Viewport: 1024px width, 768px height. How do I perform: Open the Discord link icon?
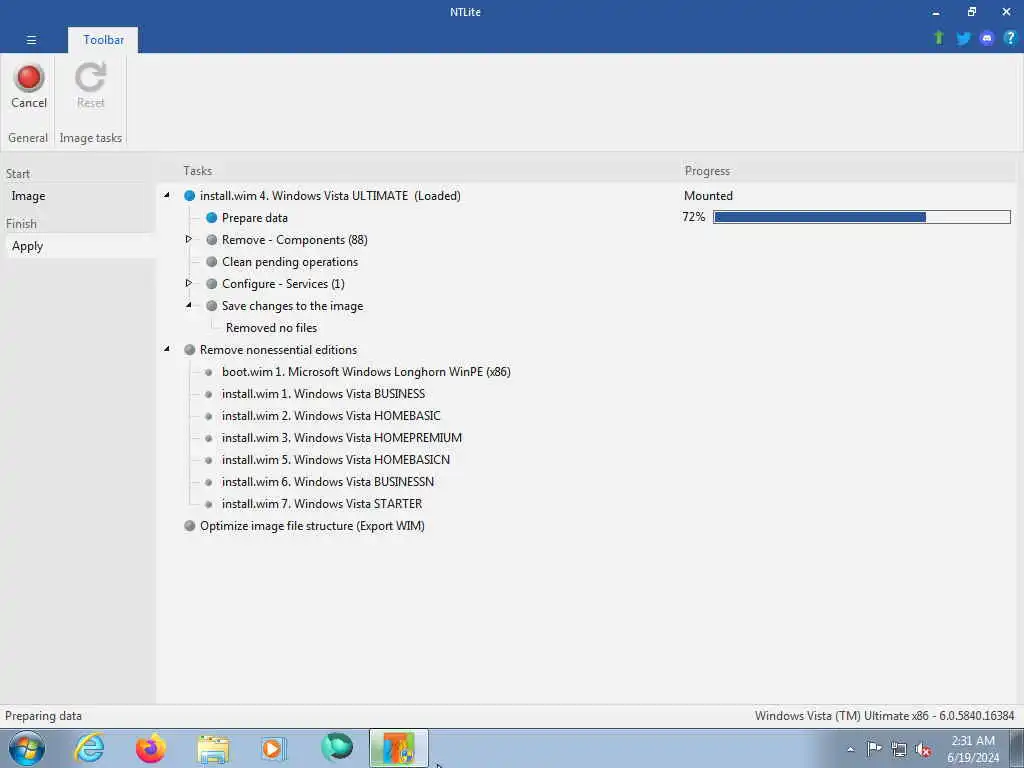987,39
